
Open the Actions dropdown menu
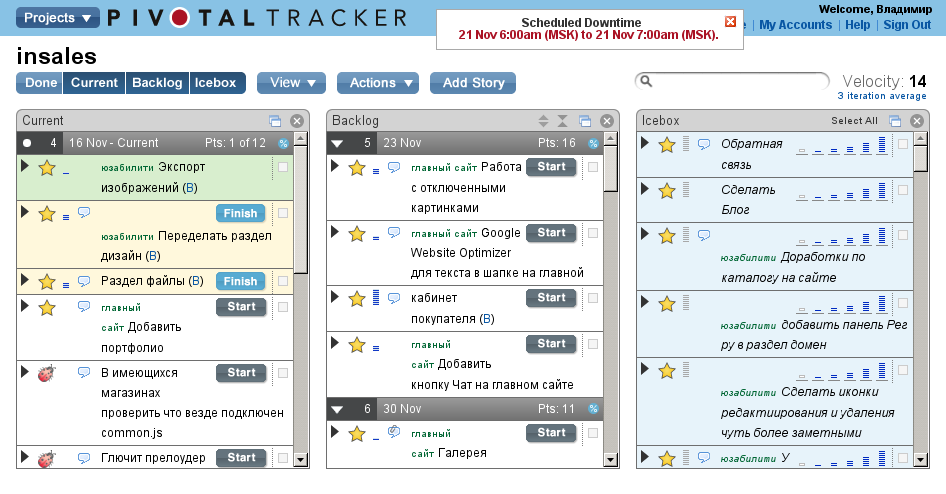378,83
